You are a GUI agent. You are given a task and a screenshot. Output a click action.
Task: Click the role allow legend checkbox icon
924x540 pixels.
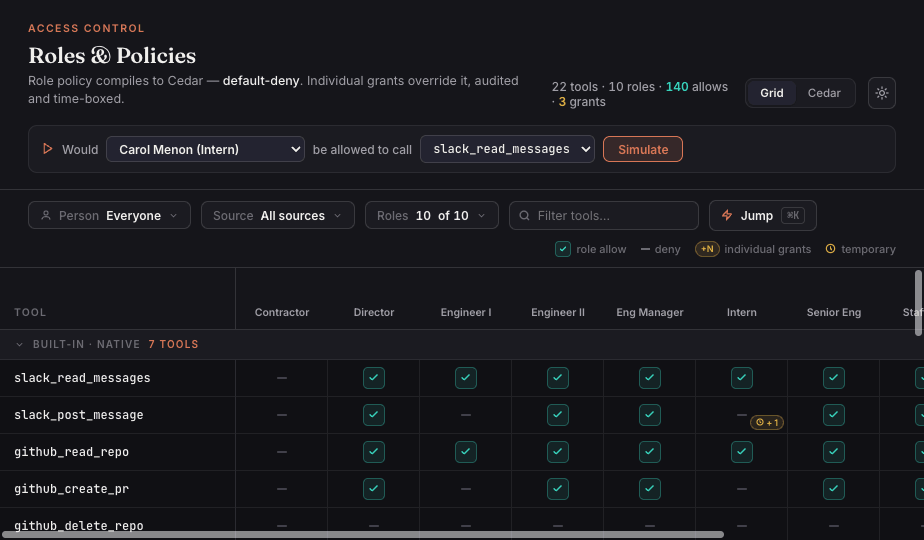[563, 249]
